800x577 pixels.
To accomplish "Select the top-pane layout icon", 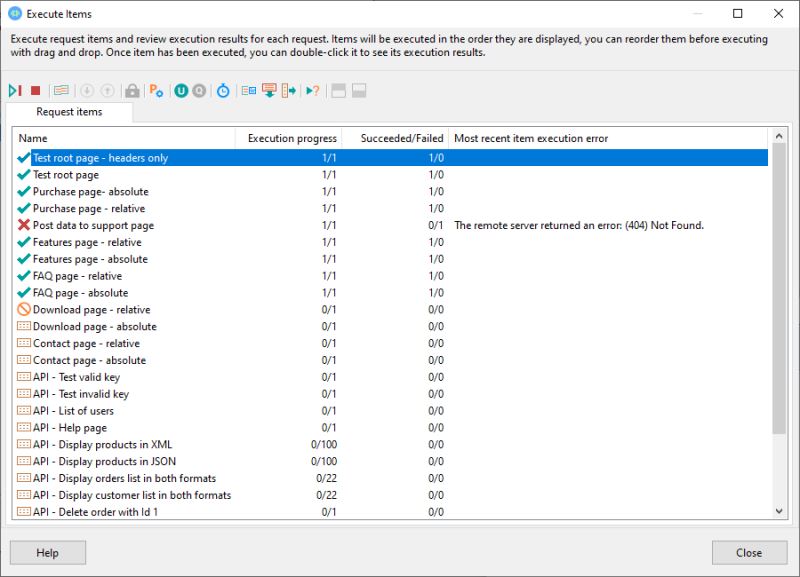I will tap(339, 91).
